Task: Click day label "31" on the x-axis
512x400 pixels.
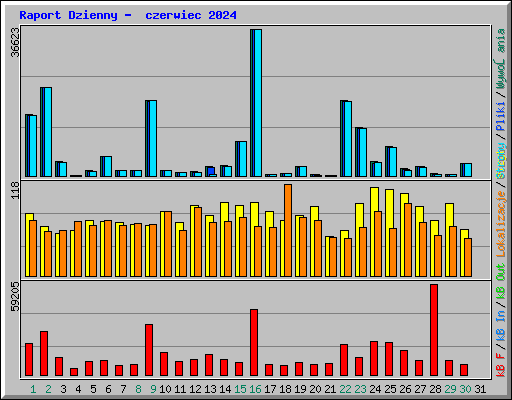Action: pos(480,389)
